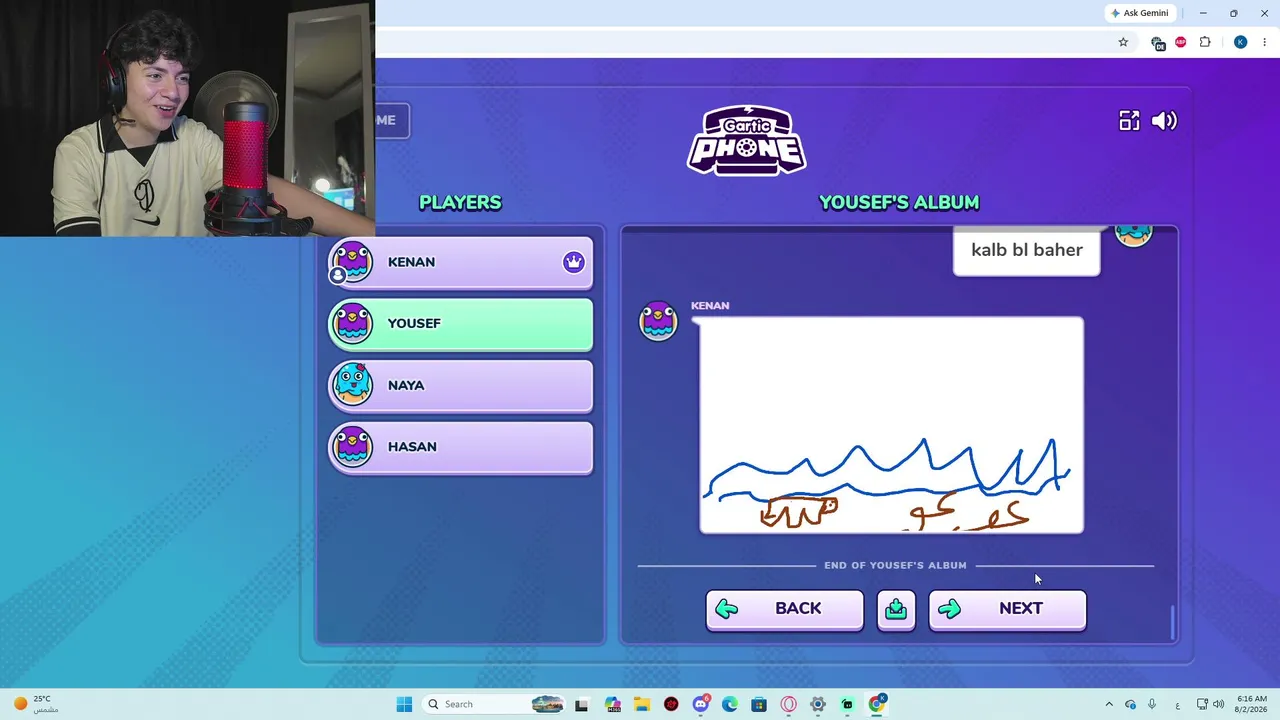Select player Kenan in the list
The image size is (1280, 720).
(x=460, y=263)
